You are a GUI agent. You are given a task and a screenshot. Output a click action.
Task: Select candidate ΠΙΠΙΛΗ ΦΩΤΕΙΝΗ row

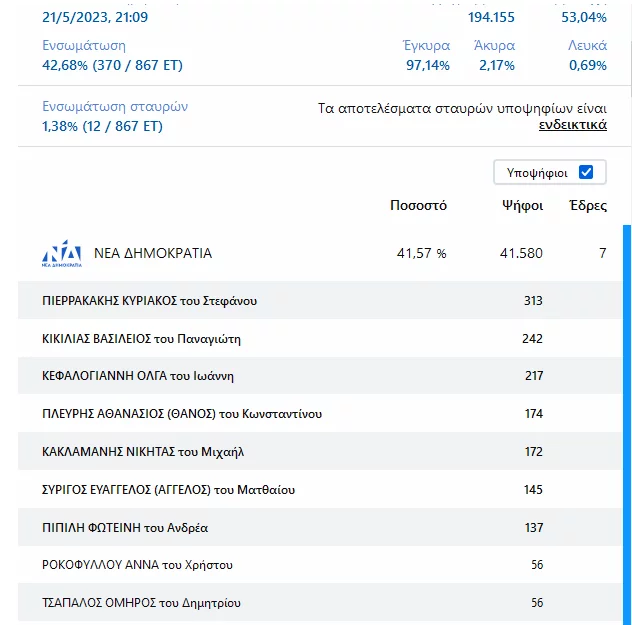[125, 527]
